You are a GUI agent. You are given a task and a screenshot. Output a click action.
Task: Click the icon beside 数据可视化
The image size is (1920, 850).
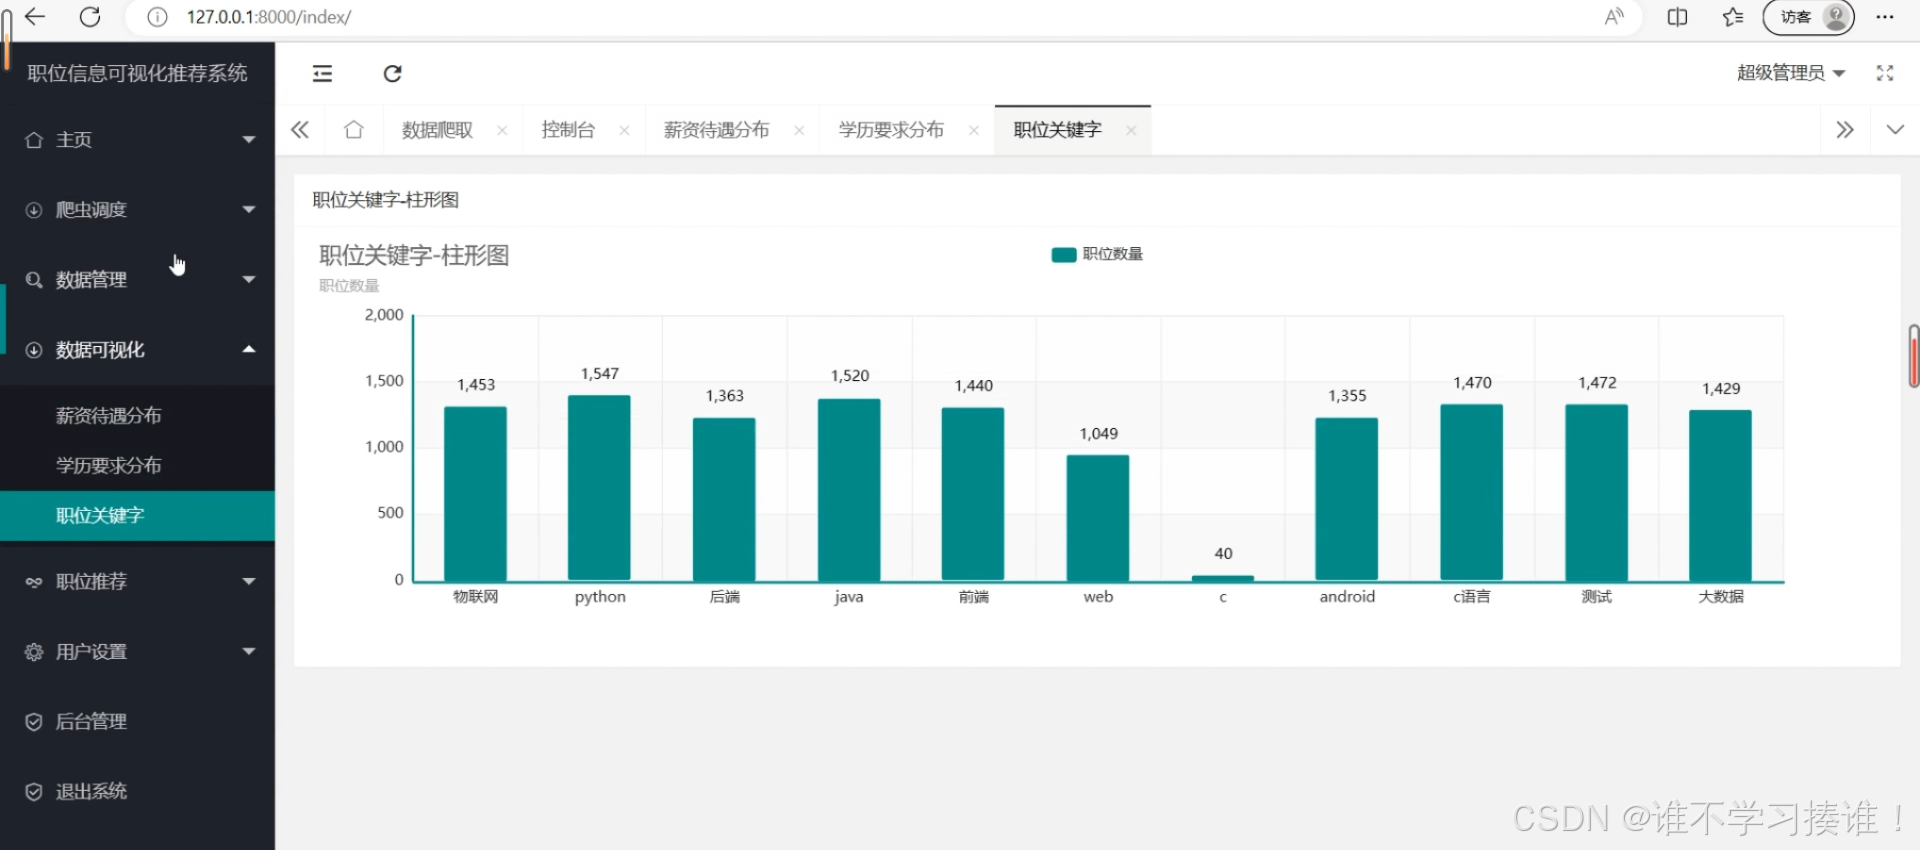coord(34,350)
